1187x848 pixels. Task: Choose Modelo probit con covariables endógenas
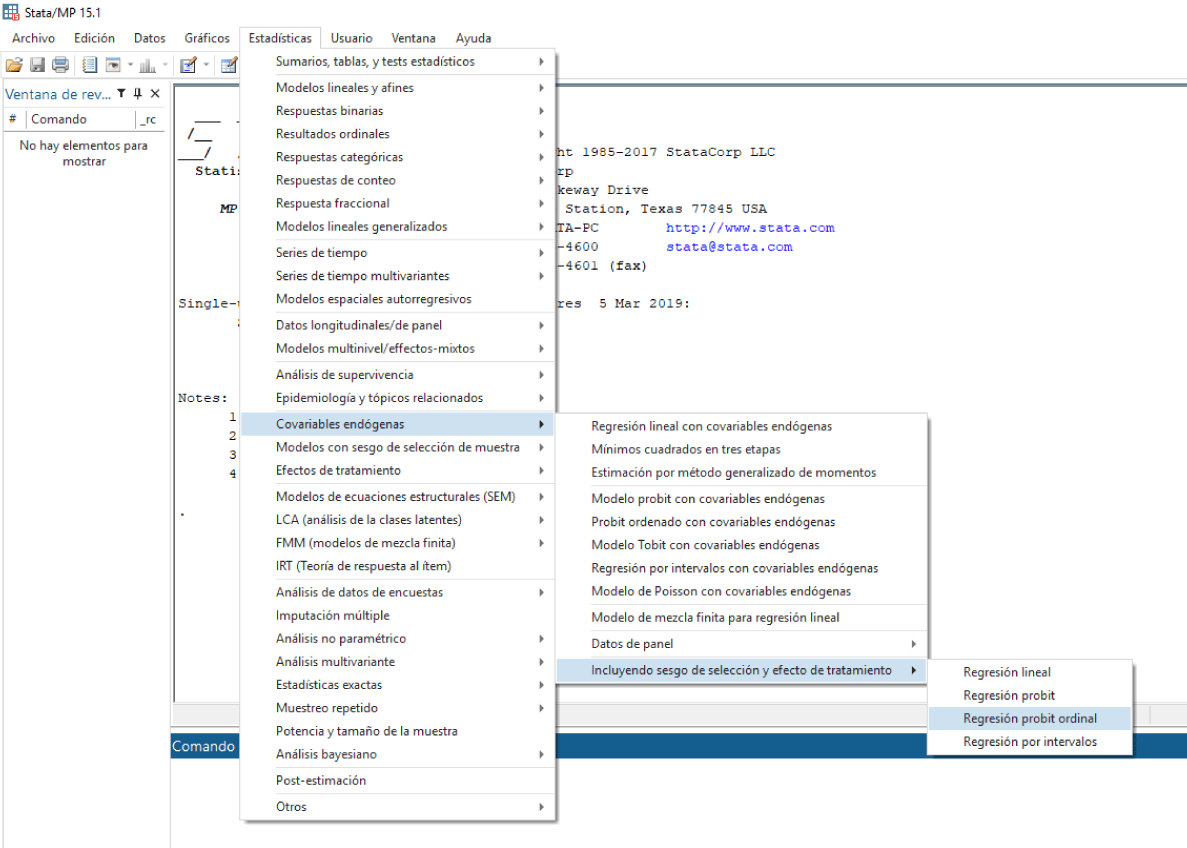click(x=742, y=499)
